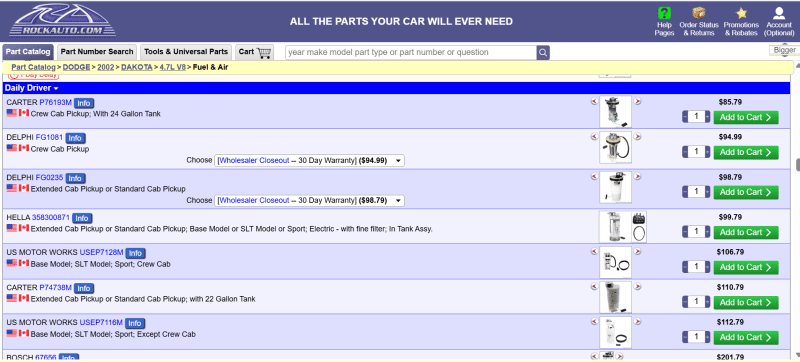Click the page vertical scrollbar thumb
This screenshot has height=362, width=800.
(x=797, y=166)
